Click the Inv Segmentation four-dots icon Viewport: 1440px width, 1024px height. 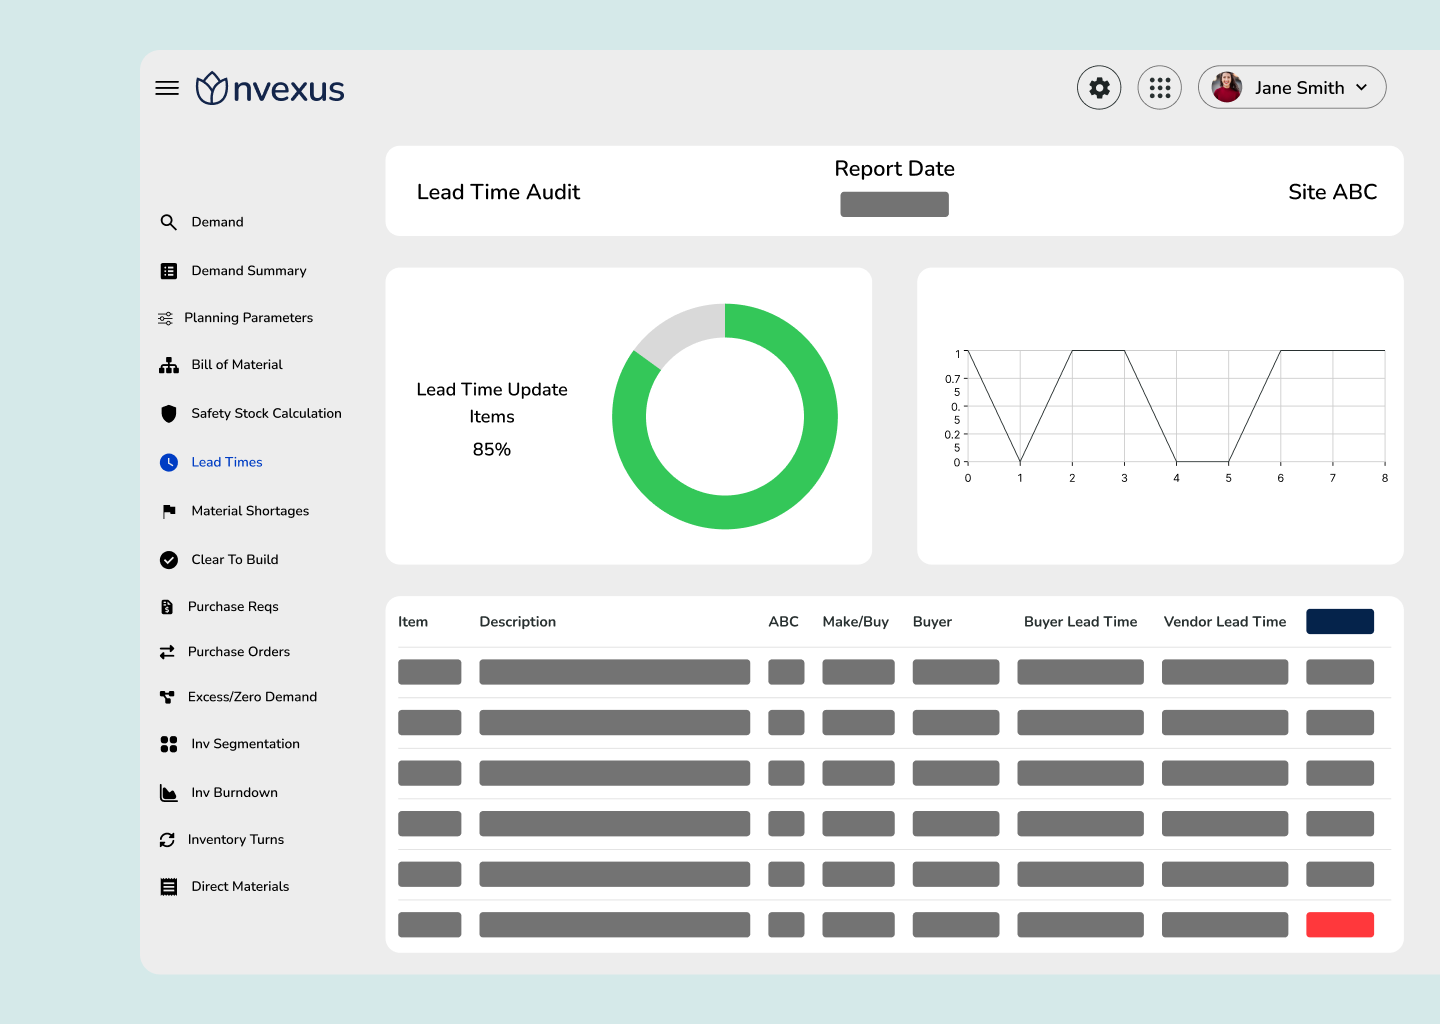coord(169,744)
